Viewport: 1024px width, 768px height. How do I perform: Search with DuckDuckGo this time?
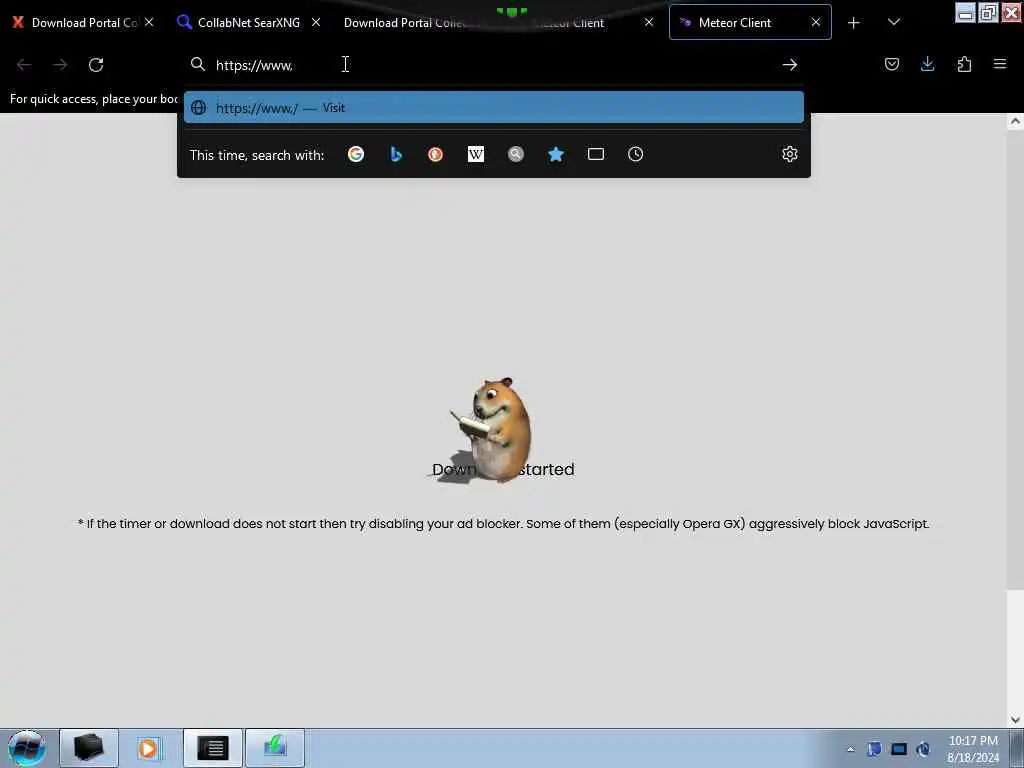point(436,154)
